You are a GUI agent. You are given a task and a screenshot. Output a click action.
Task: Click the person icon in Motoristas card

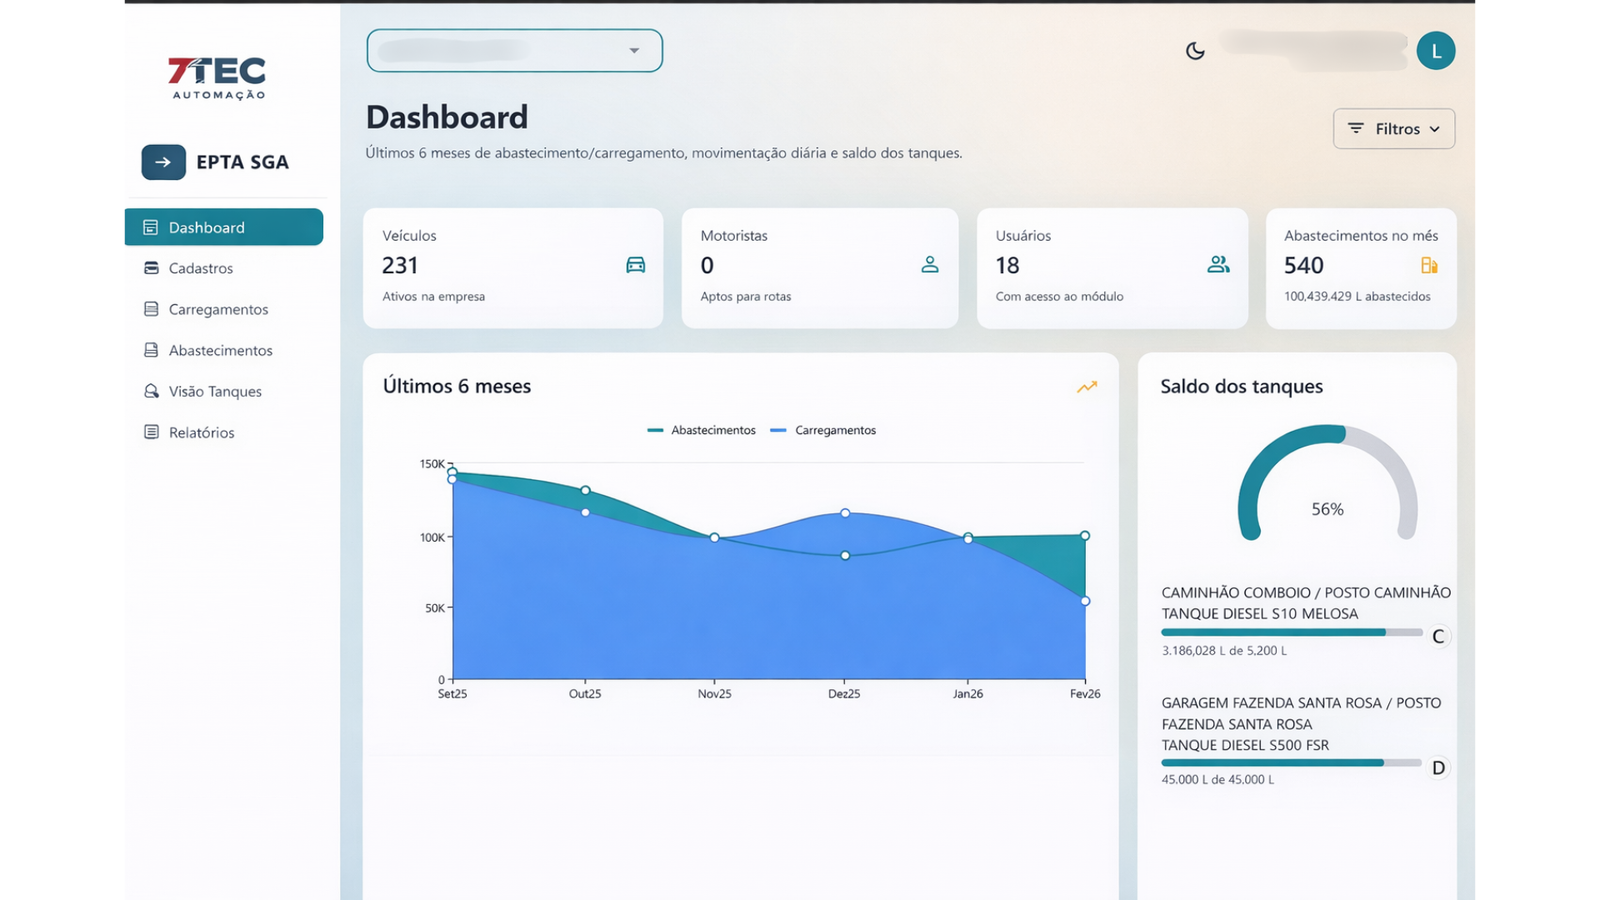(x=930, y=265)
